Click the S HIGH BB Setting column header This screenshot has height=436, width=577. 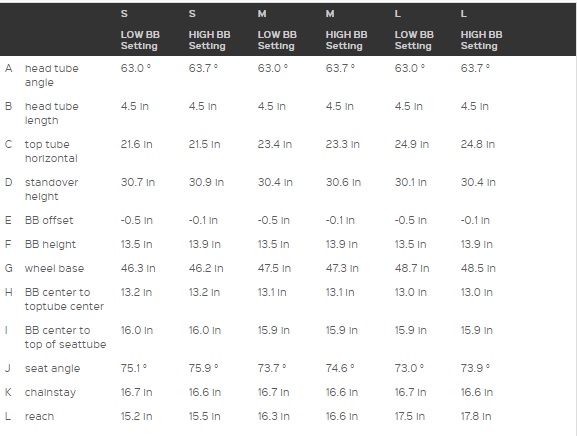click(209, 30)
